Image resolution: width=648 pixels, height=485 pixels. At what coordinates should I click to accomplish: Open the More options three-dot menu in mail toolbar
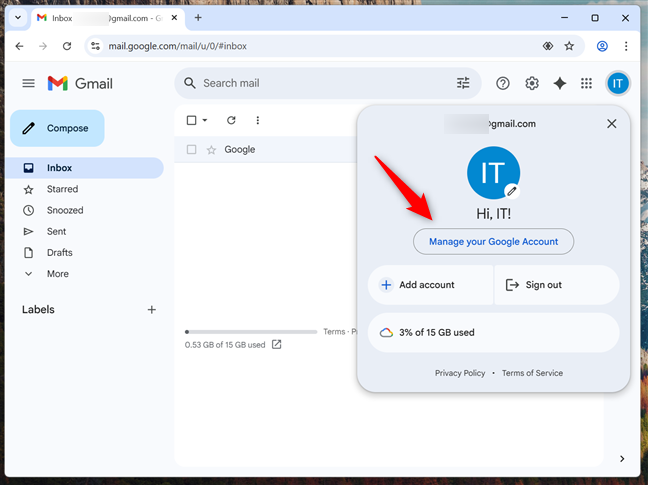pos(257,120)
